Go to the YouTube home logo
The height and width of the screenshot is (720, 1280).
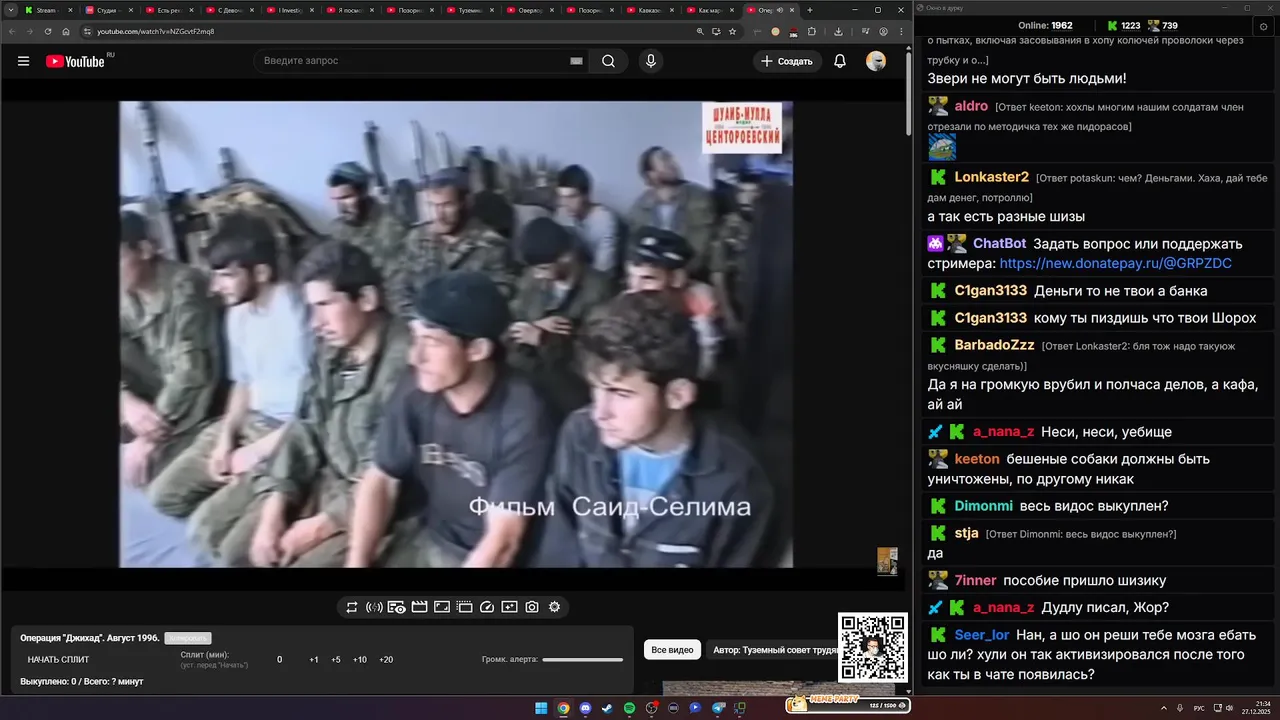point(75,61)
